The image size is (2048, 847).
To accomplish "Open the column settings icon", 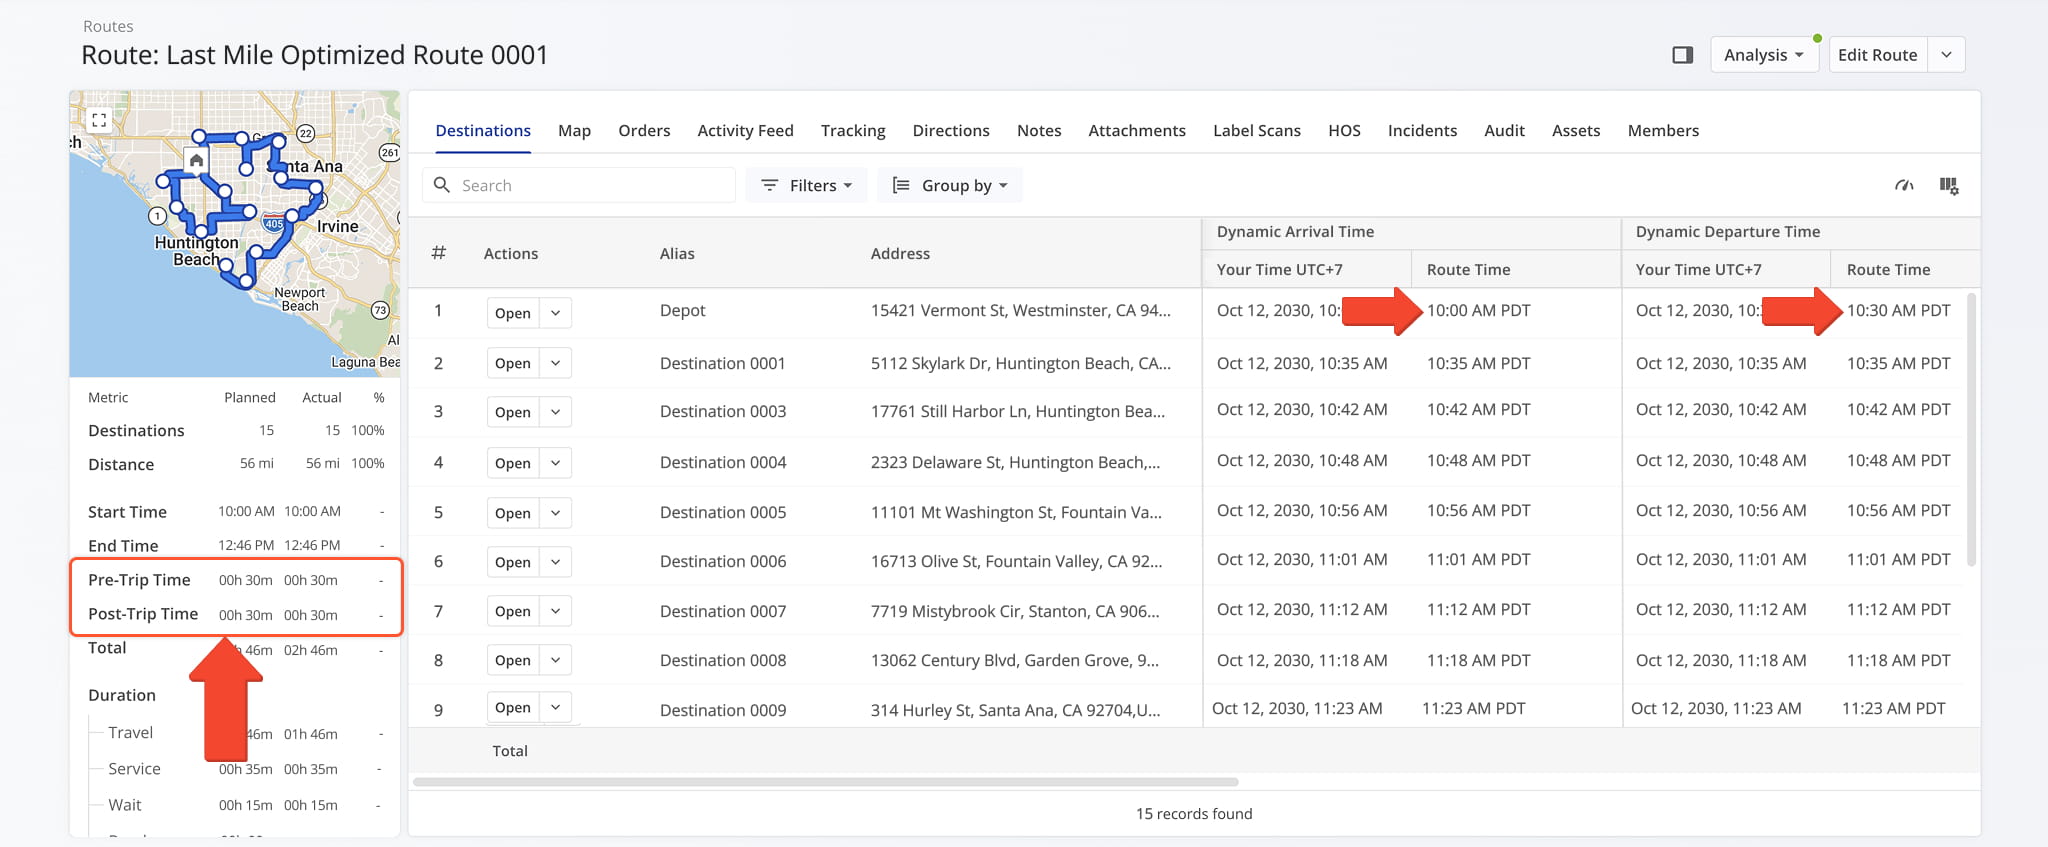I will [1949, 185].
